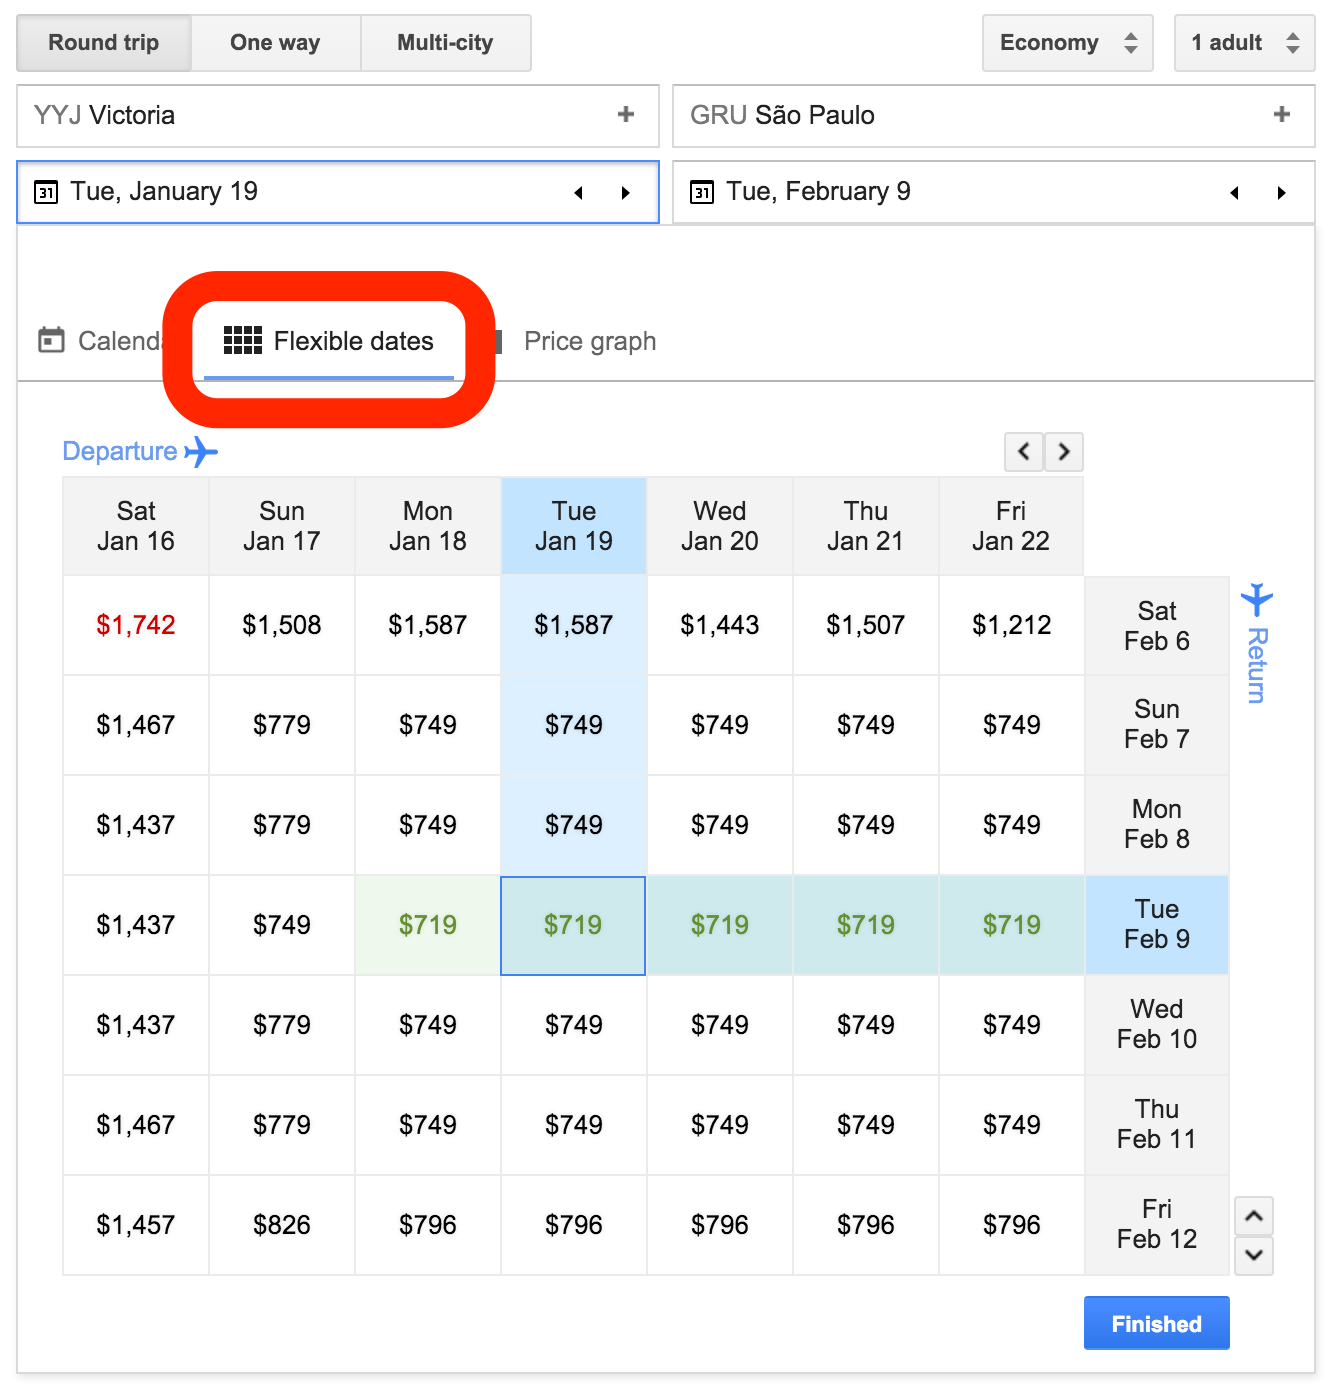
Task: Select the Sat Feb 6 return row header
Action: click(x=1157, y=626)
